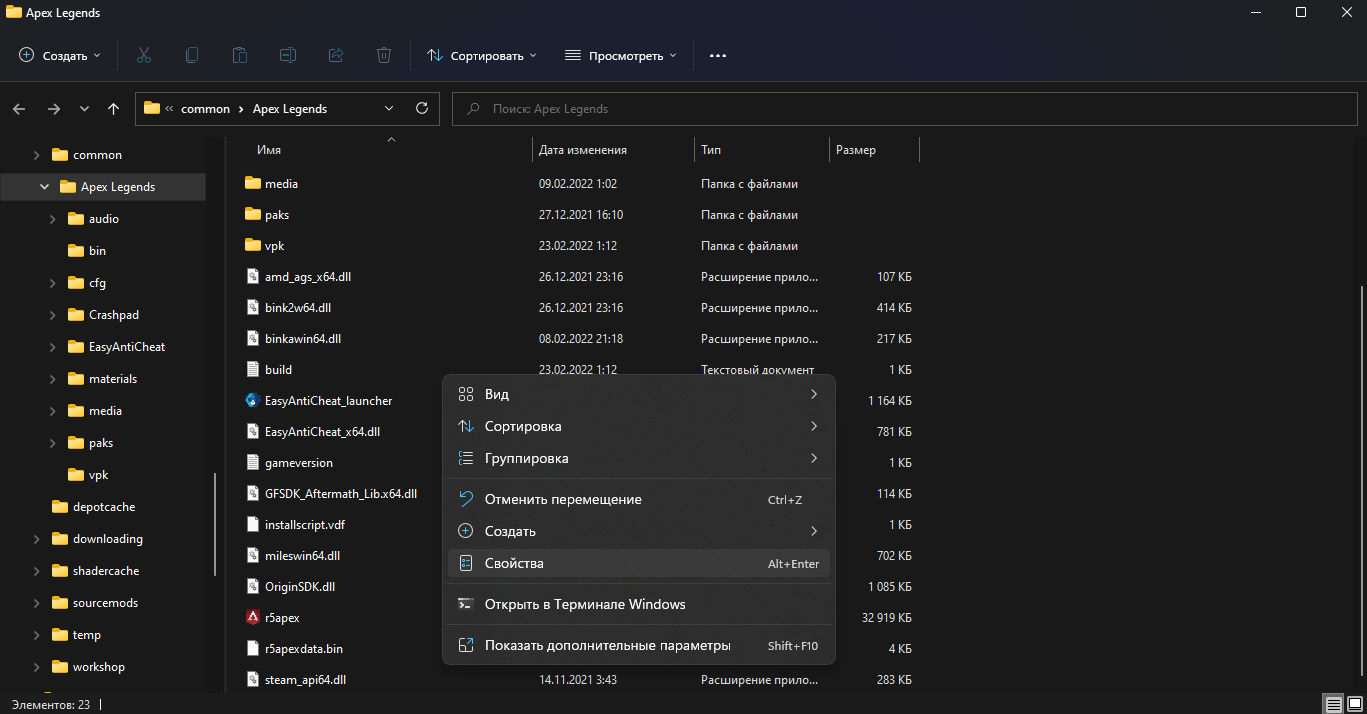Open the Группировка submenu

point(639,458)
